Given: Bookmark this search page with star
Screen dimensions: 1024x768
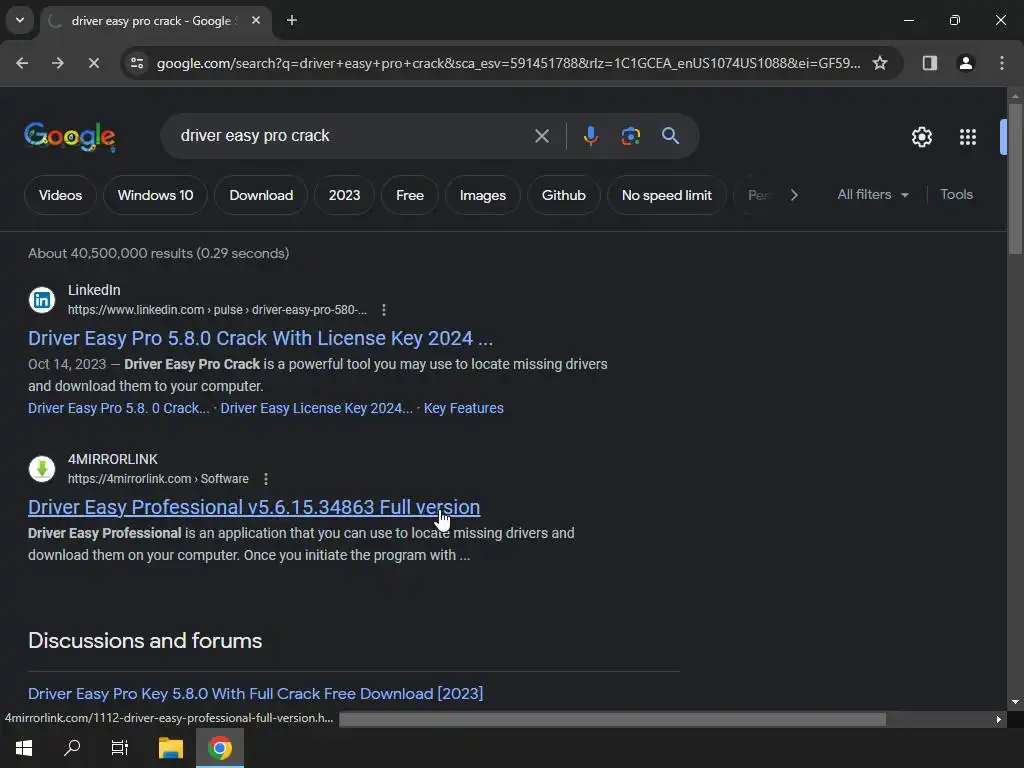Looking at the screenshot, I should 880,63.
